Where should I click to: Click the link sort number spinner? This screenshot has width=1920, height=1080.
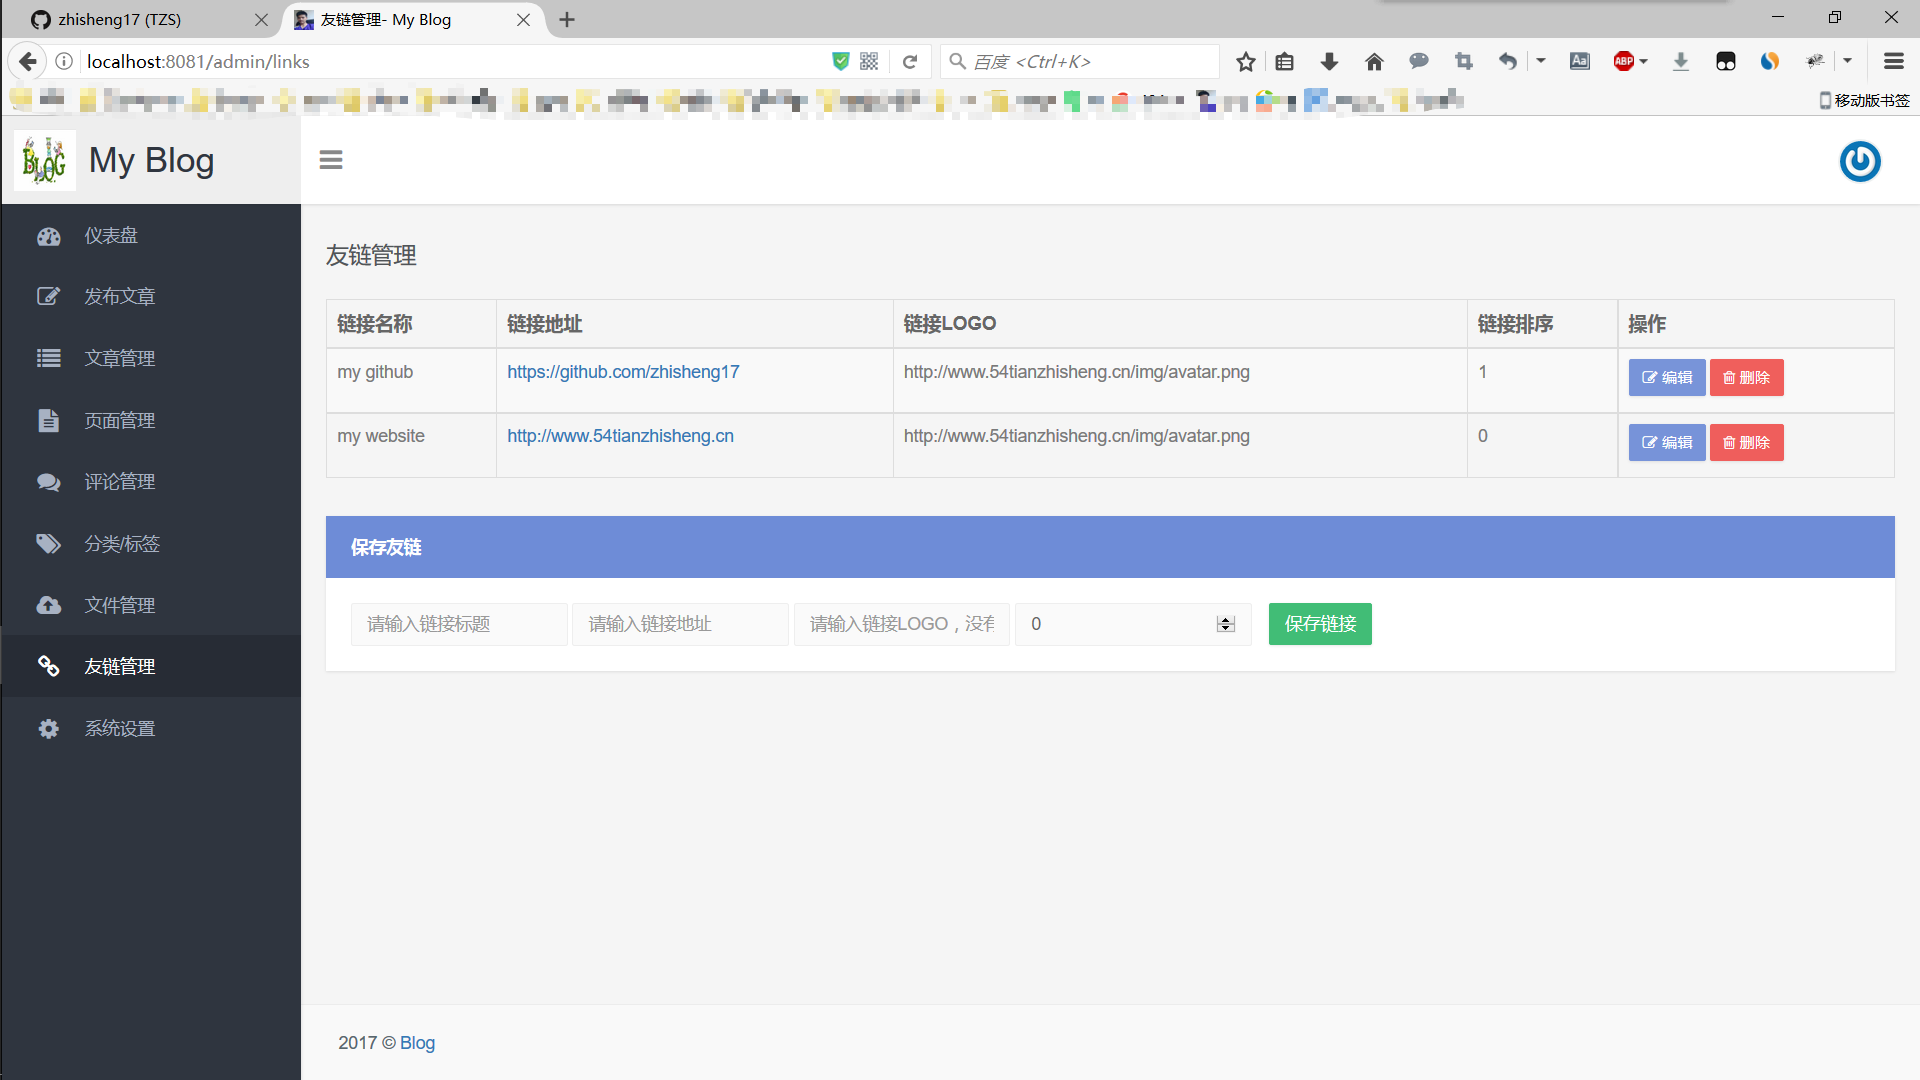pos(1226,624)
